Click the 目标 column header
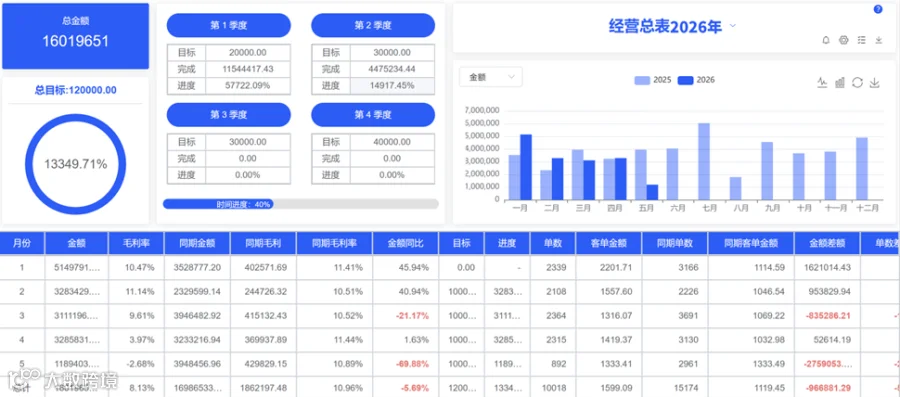The image size is (900, 397). tap(461, 243)
